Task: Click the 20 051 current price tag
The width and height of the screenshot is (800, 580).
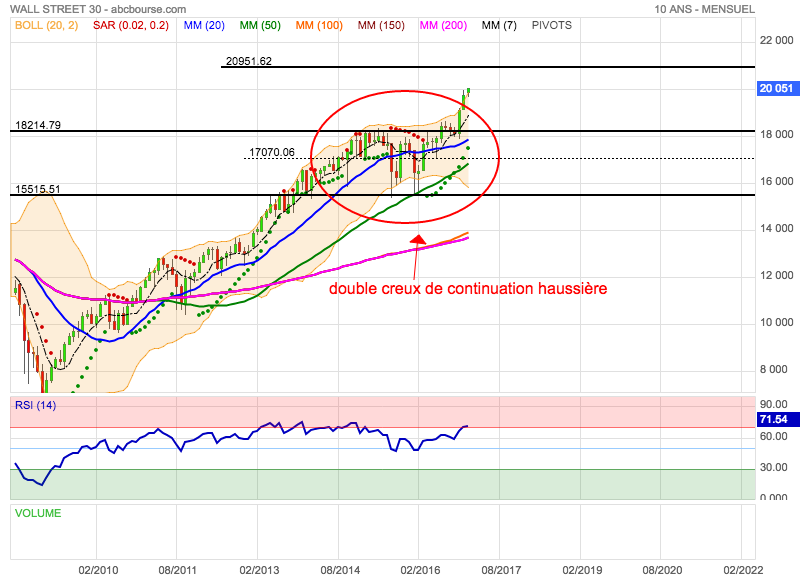Action: click(776, 88)
